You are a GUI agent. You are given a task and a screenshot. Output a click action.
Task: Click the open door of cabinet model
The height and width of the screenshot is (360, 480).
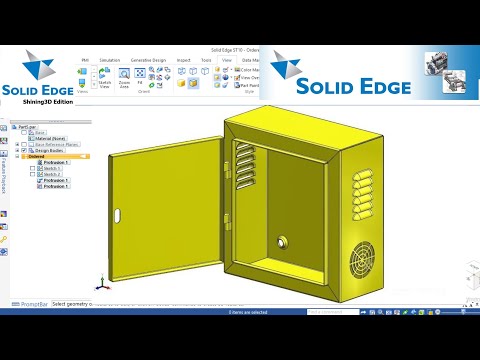[x=166, y=208]
